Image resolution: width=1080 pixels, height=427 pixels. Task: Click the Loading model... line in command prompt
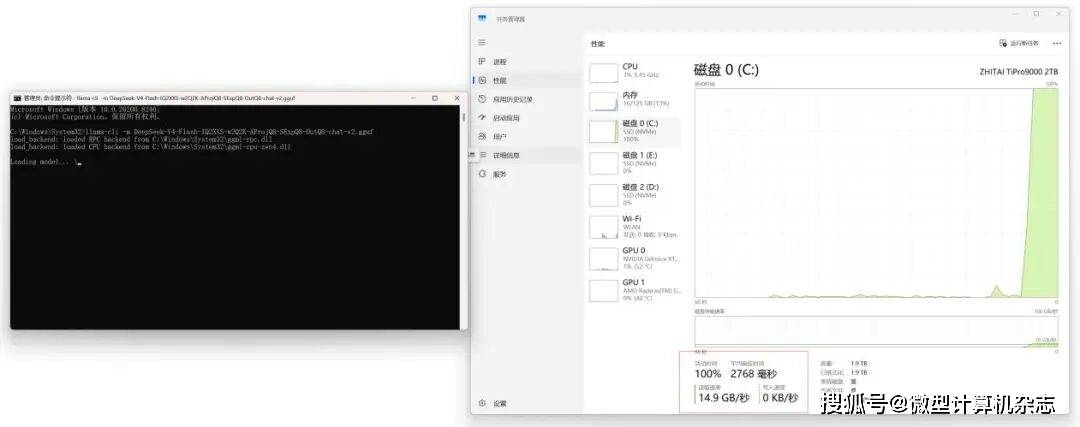coord(46,163)
